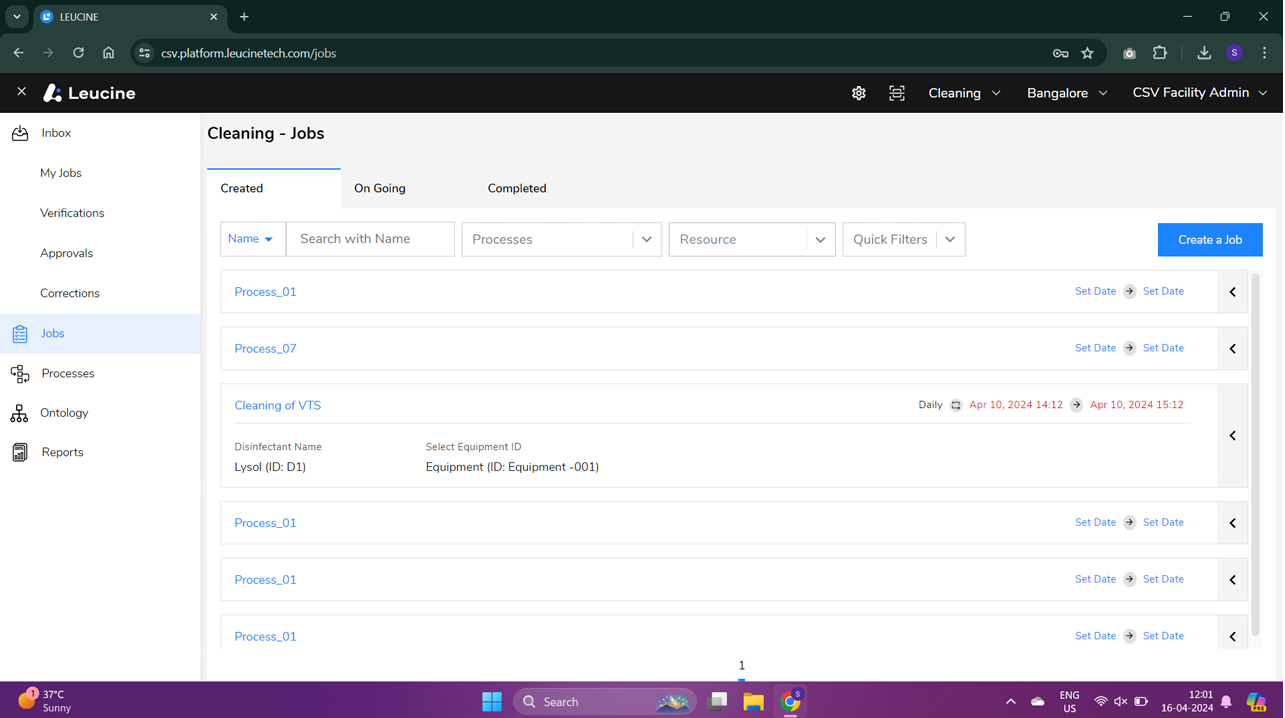Open the Chrome three-dot menu

point(1264,53)
